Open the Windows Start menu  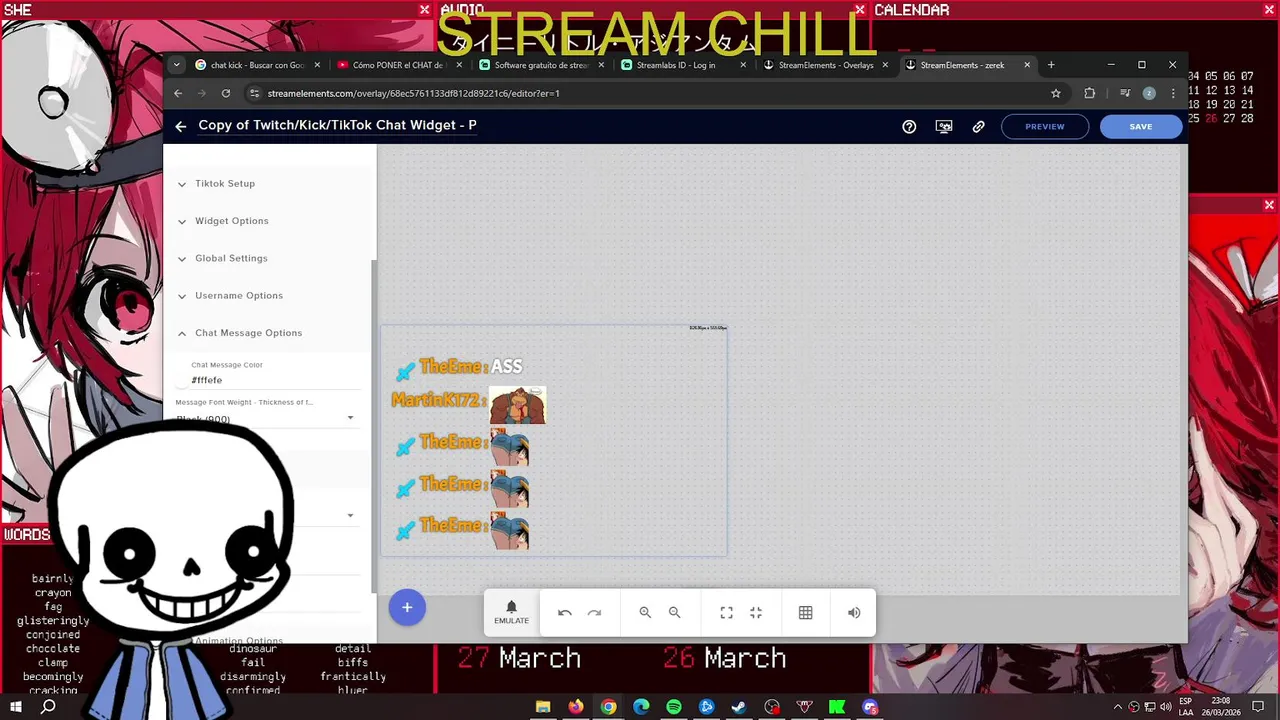[15, 707]
